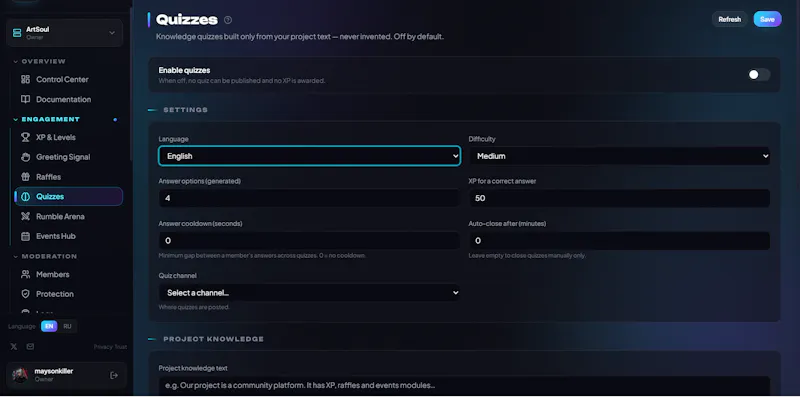Collapse the Moderation sidebar section
Image resolution: width=800 pixels, height=397 pixels.
45,256
